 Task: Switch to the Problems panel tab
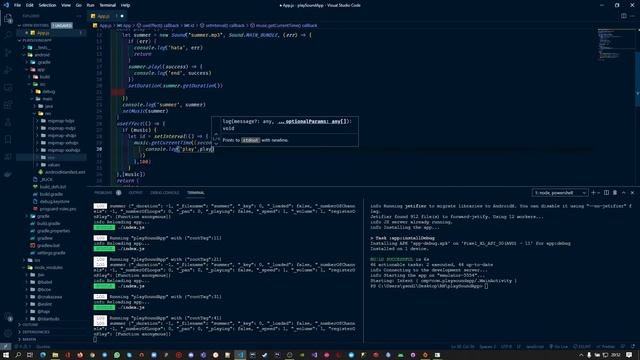(103, 193)
